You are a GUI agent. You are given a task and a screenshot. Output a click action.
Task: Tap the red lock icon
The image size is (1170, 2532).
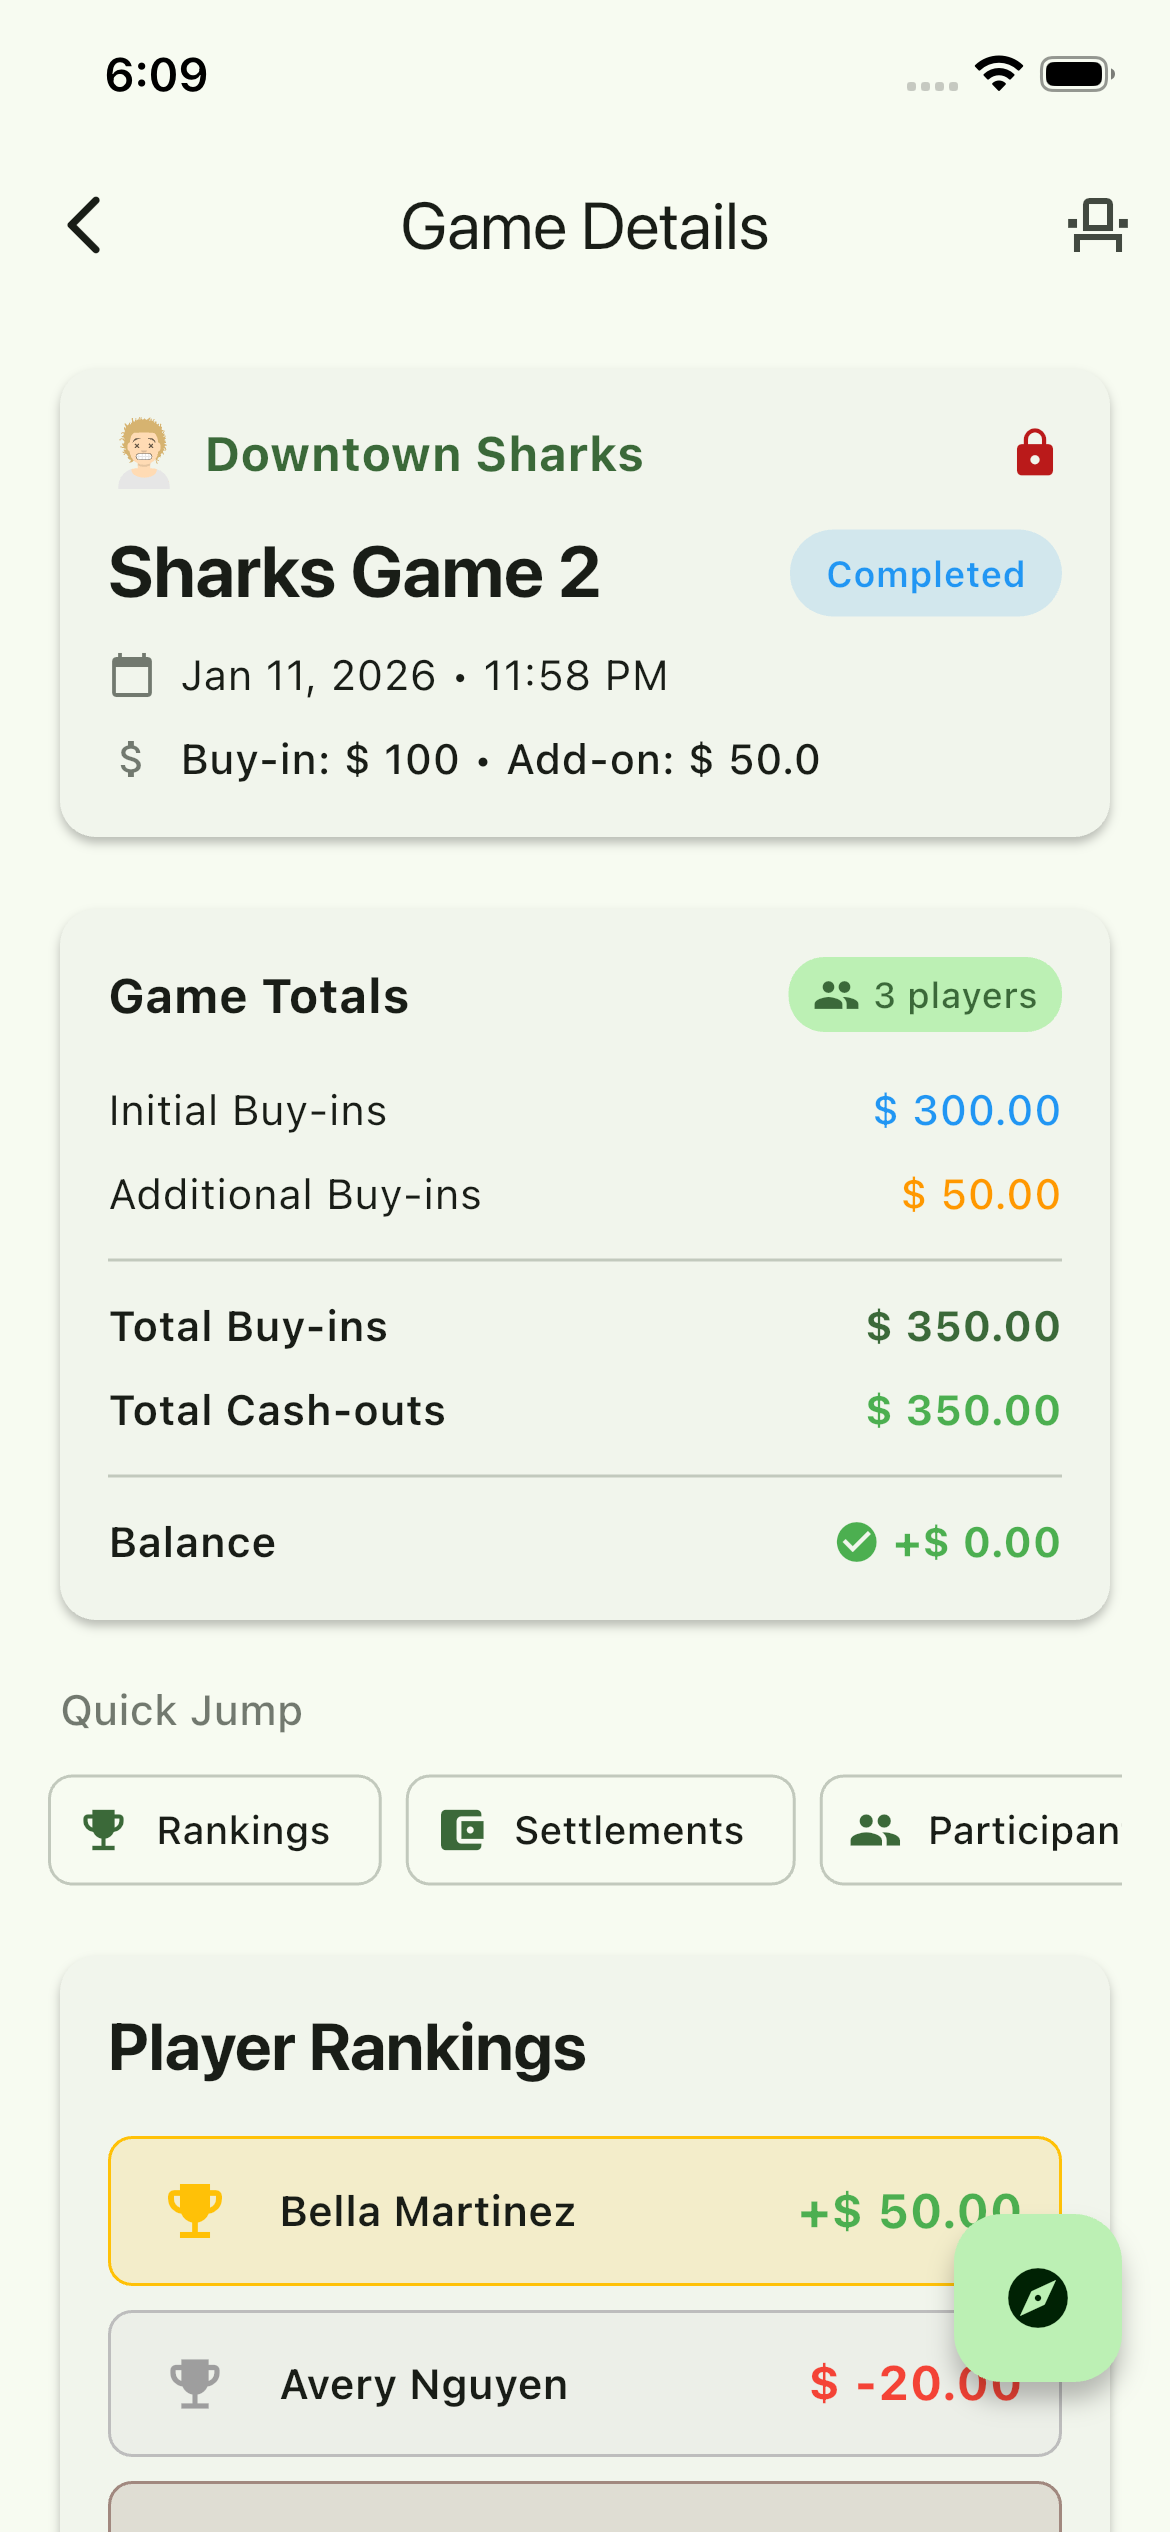pyautogui.click(x=1034, y=453)
